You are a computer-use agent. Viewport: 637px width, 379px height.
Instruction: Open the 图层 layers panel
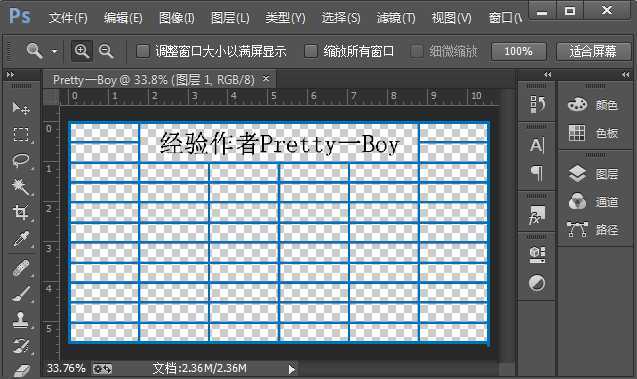point(594,174)
